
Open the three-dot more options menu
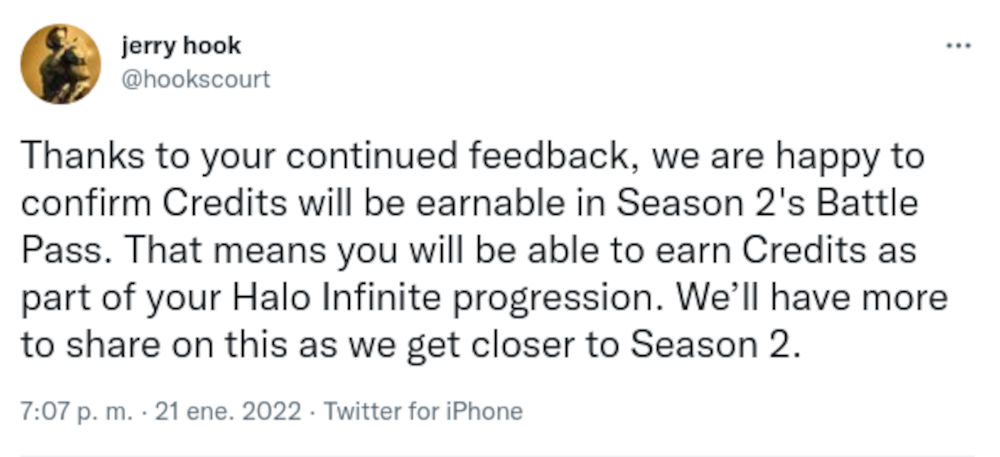tap(960, 47)
